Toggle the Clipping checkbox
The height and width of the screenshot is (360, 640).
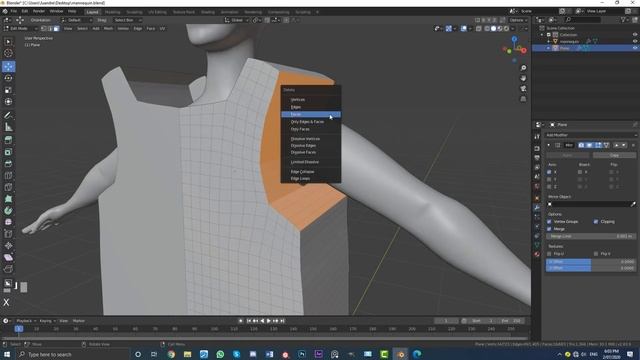(596, 222)
